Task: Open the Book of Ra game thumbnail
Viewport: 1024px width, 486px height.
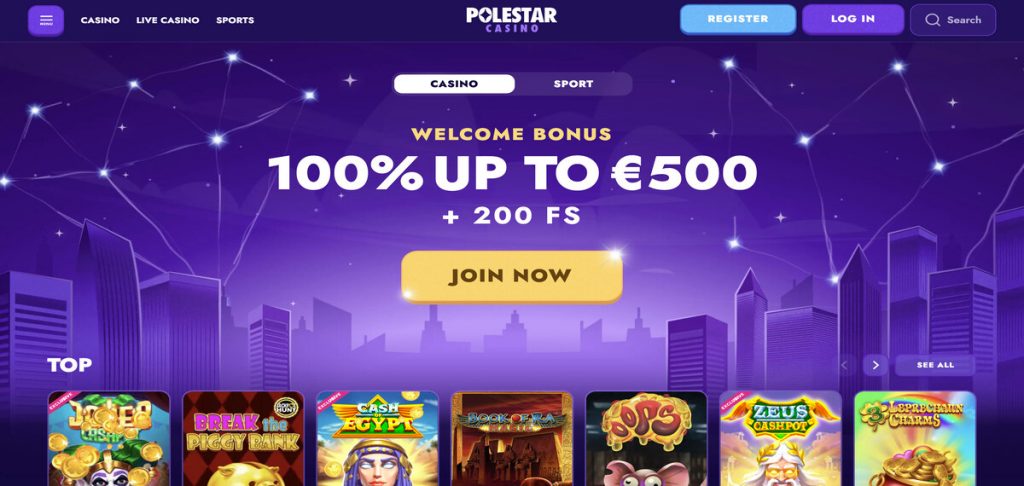Action: click(512, 438)
